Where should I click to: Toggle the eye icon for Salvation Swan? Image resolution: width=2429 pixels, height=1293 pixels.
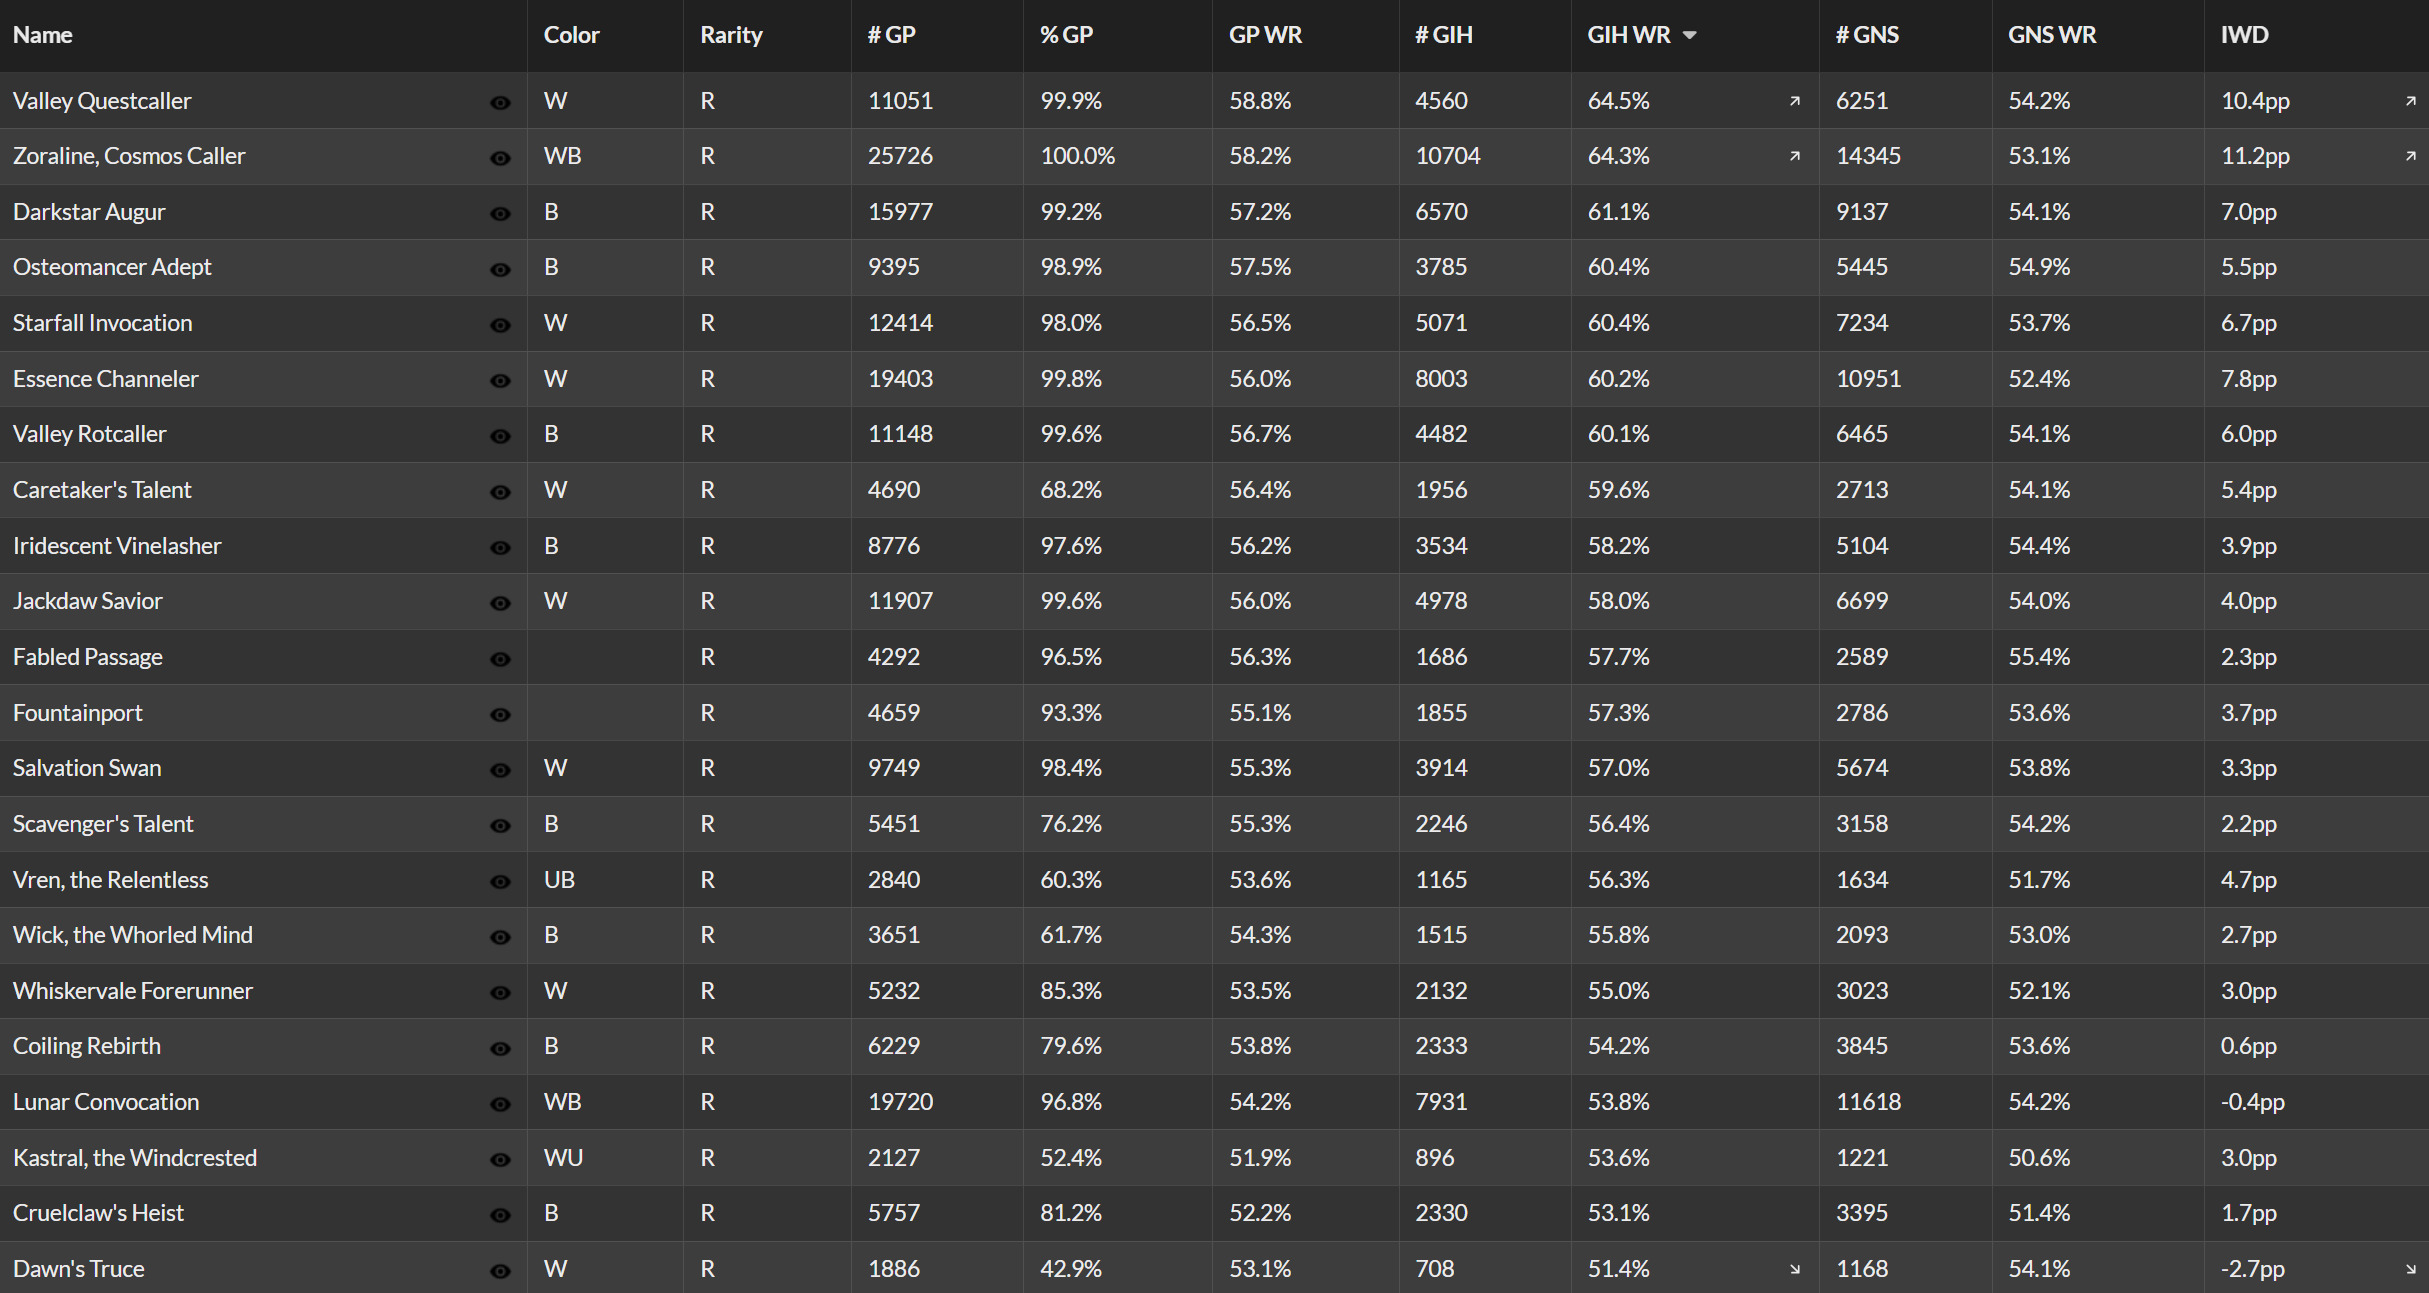pos(500,770)
